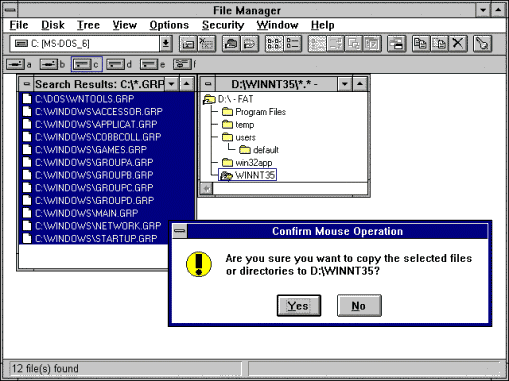Collapse the users folder in tree

click(227, 137)
